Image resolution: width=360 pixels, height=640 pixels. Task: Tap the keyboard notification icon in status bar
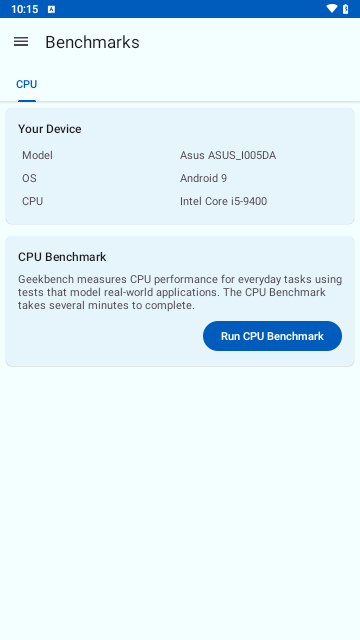(x=51, y=9)
